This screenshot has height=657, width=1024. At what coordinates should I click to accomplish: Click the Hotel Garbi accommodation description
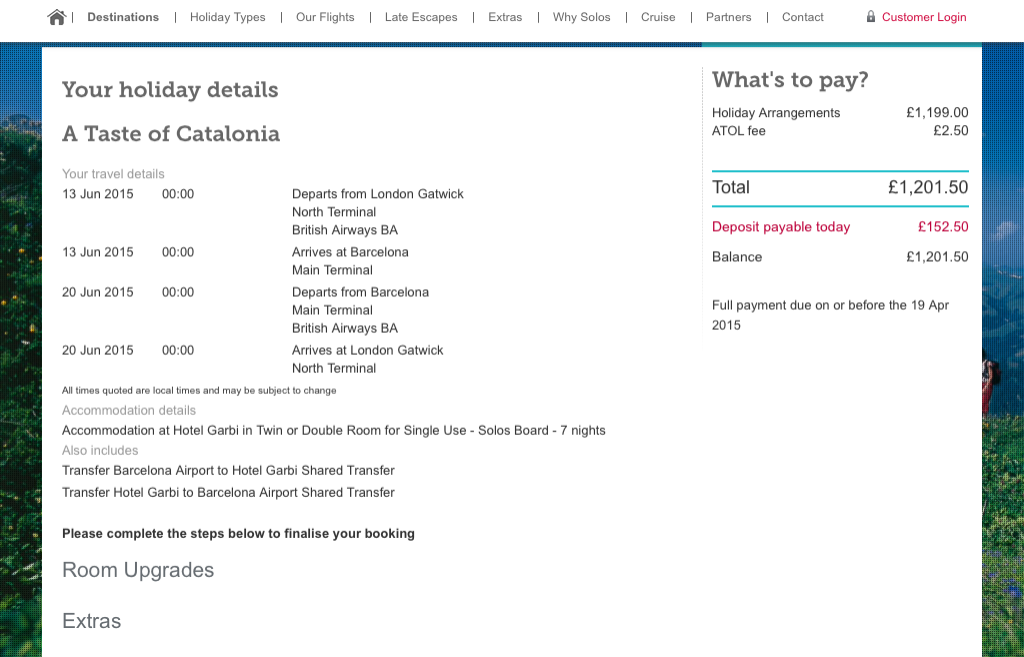pyautogui.click(x=334, y=430)
